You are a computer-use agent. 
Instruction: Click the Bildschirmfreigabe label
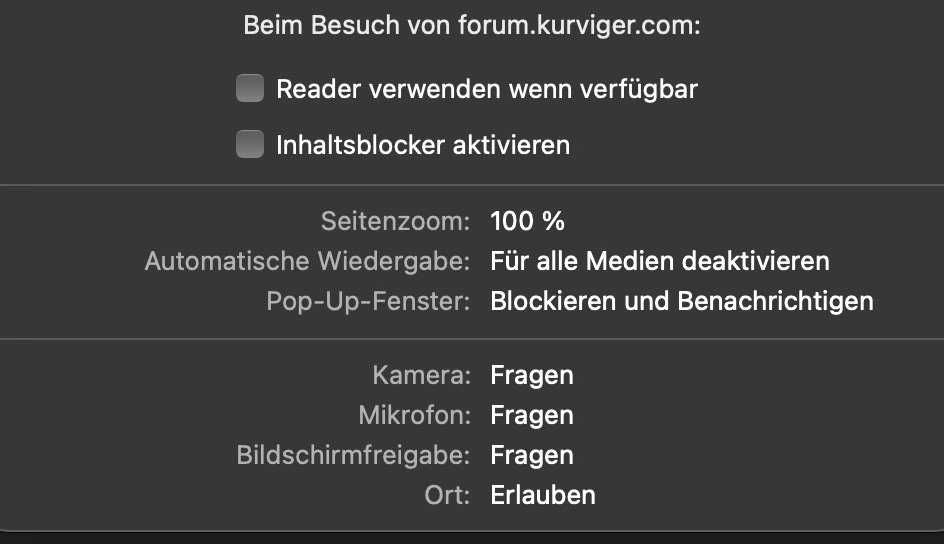click(353, 455)
